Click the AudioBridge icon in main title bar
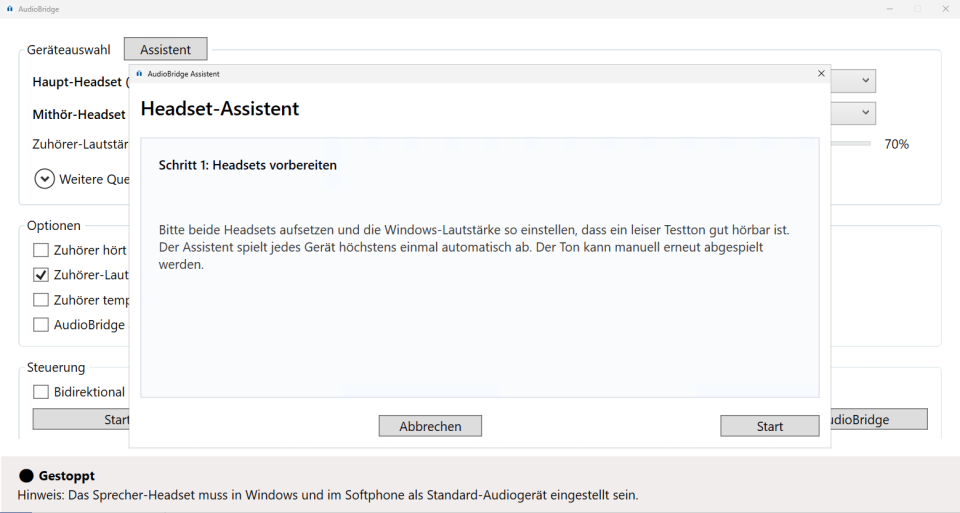 9,9
